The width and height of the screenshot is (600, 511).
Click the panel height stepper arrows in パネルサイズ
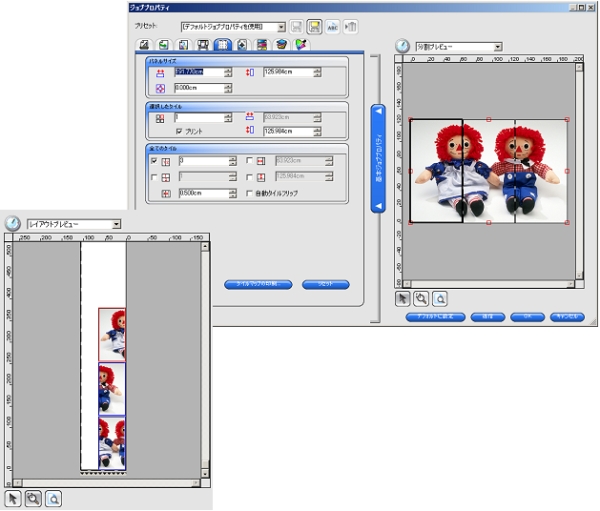(317, 72)
